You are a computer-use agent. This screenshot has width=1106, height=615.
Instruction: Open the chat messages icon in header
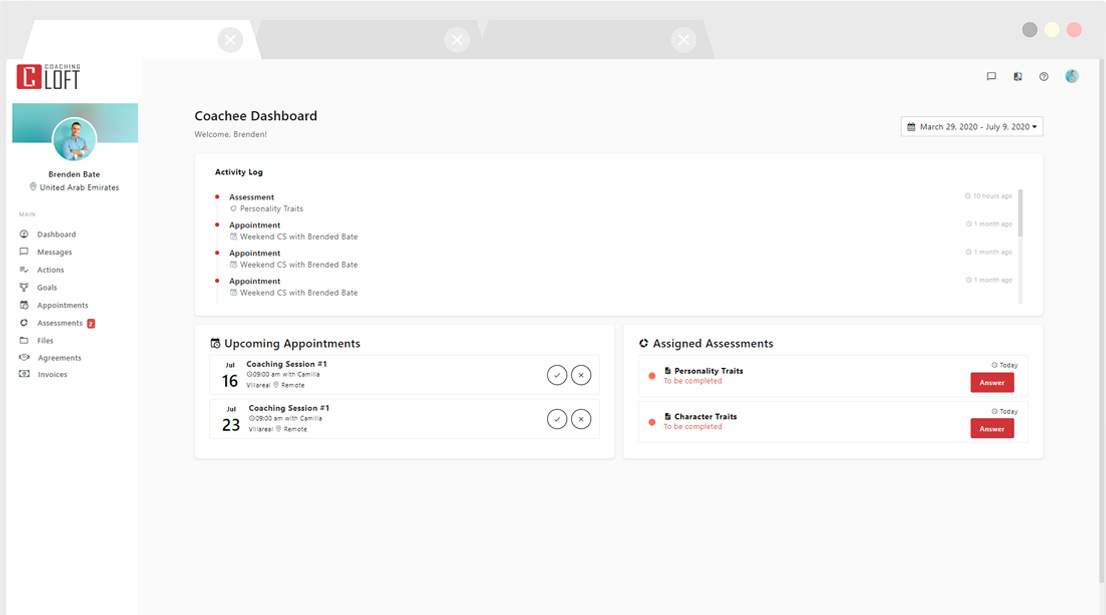pos(991,76)
